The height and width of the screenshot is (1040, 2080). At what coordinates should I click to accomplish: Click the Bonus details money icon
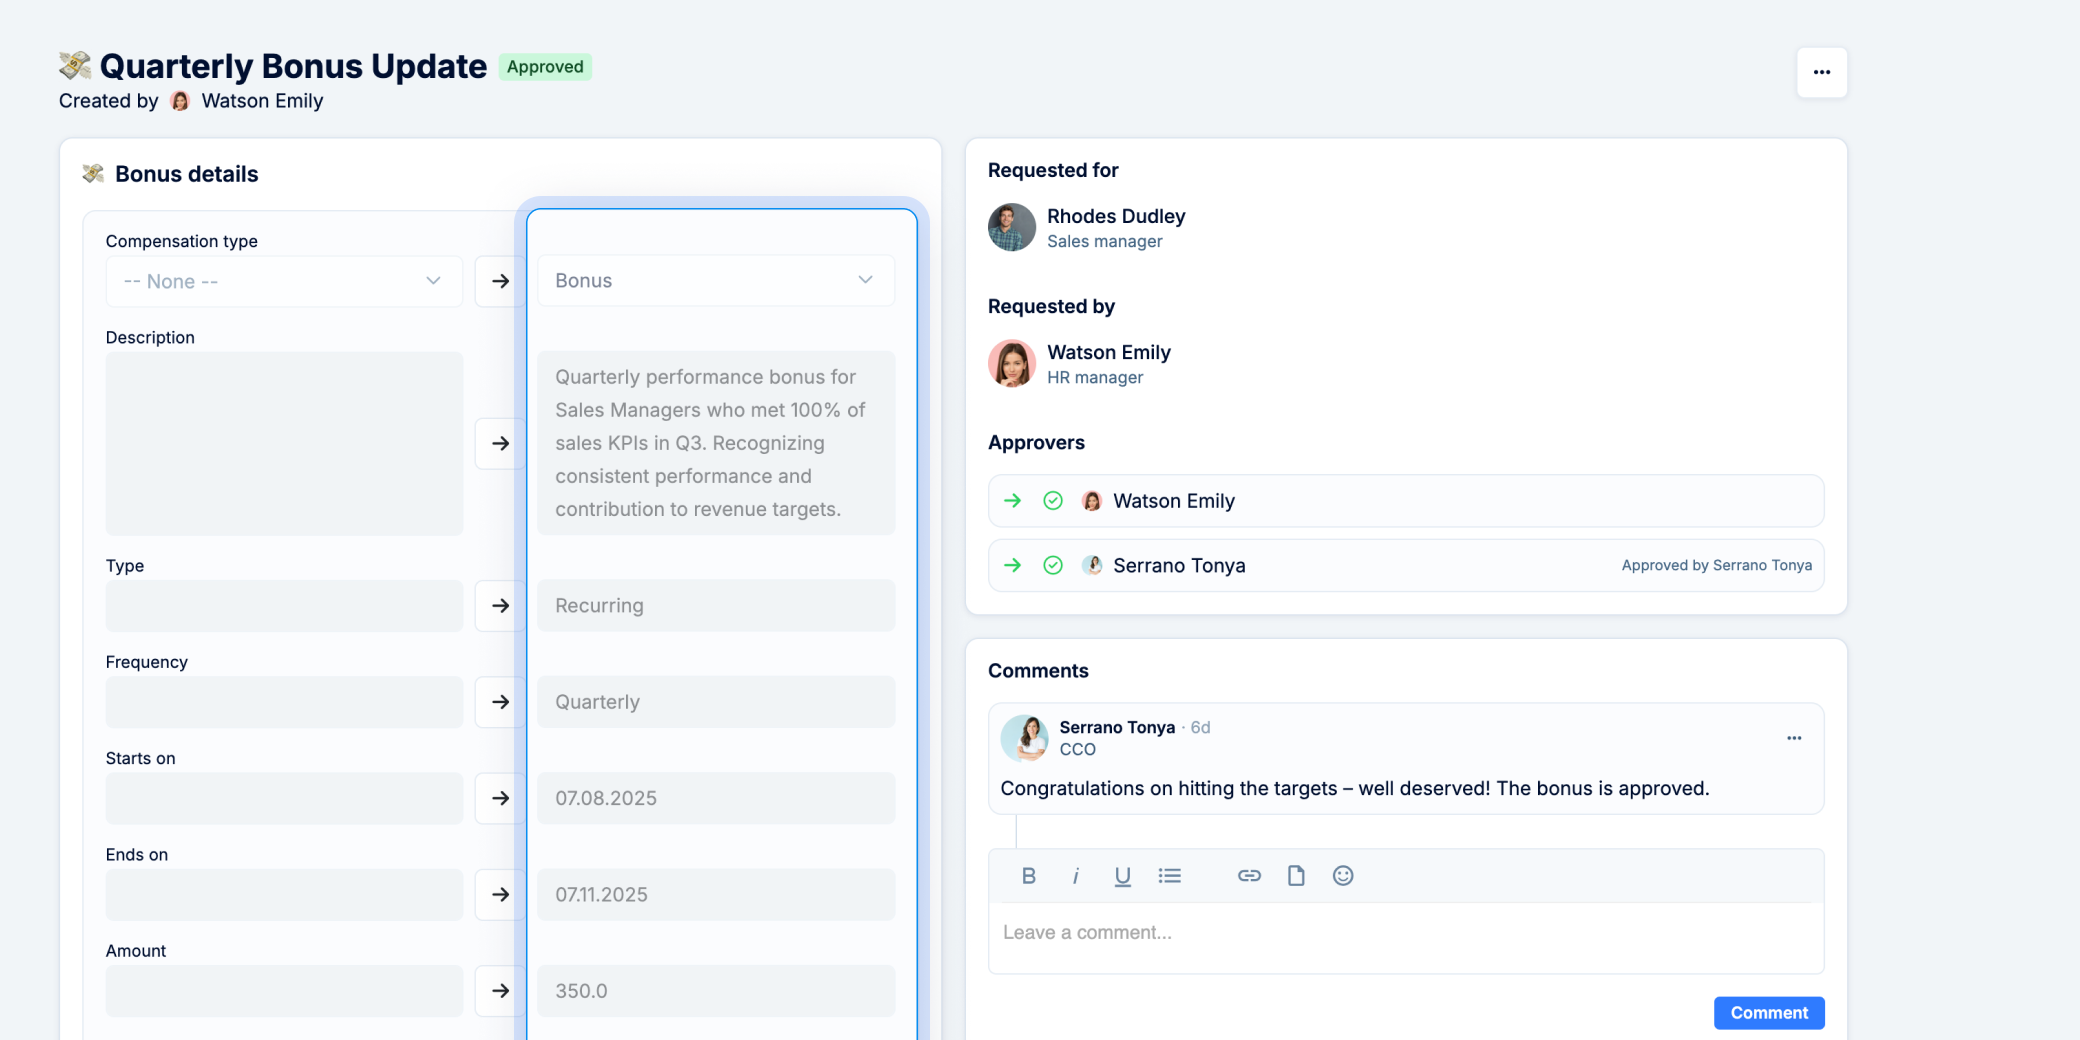click(93, 173)
